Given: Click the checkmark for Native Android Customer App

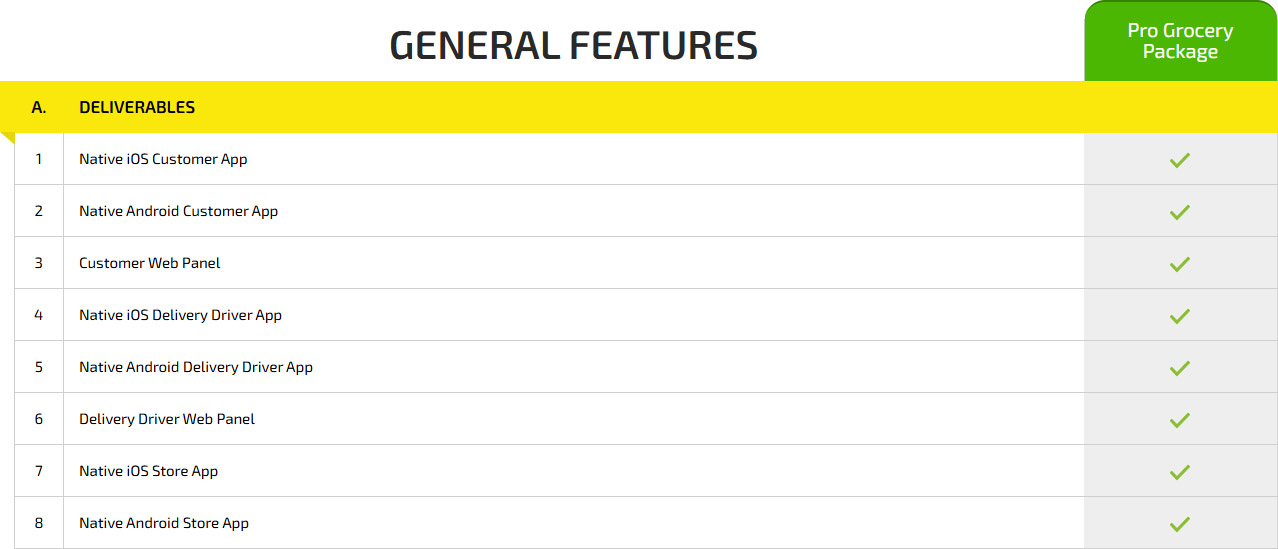Looking at the screenshot, I should [1180, 212].
